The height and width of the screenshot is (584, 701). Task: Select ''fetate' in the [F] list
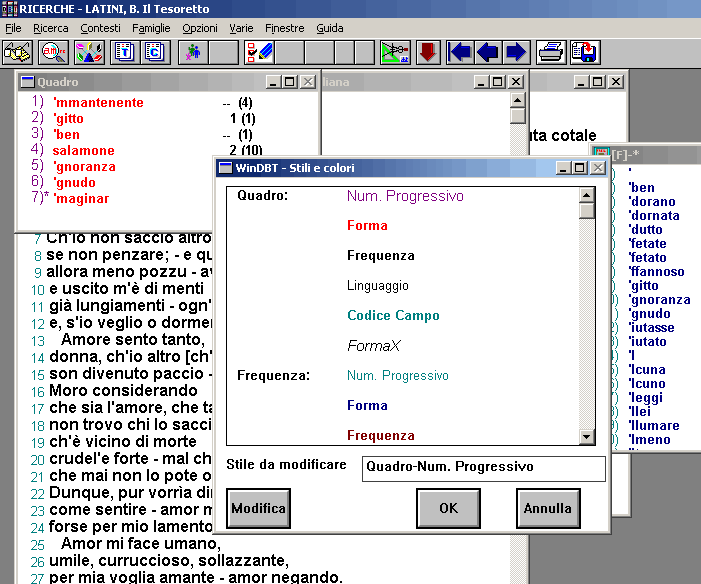point(647,244)
